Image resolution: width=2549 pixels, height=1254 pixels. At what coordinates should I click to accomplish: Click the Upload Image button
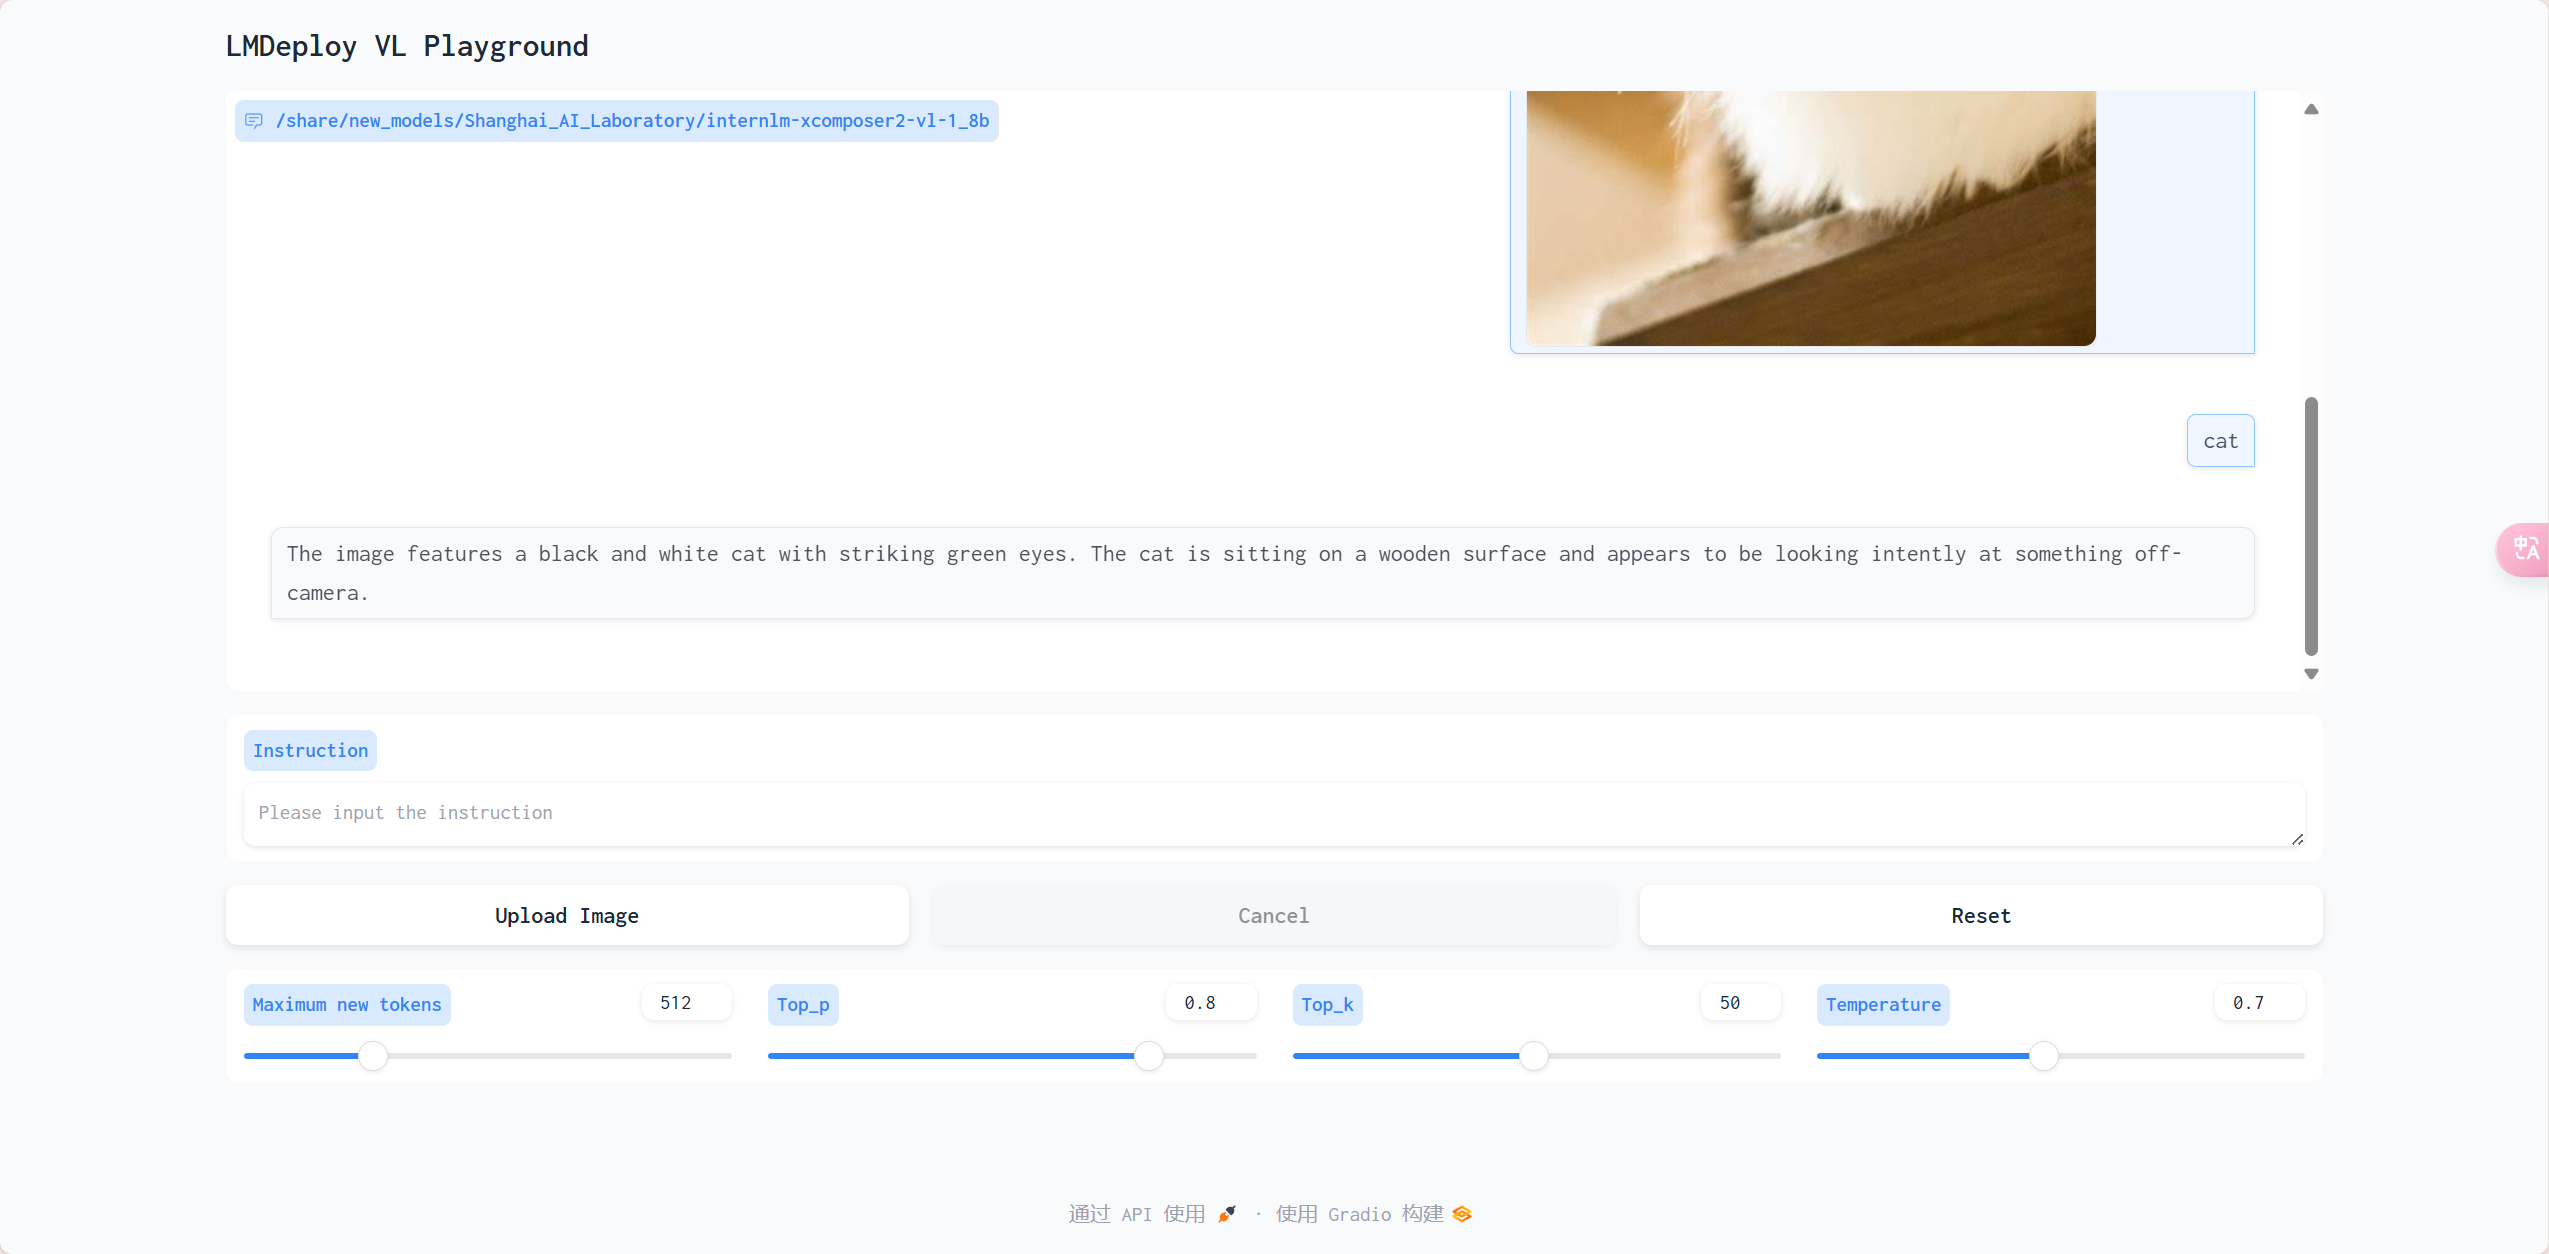click(567, 915)
